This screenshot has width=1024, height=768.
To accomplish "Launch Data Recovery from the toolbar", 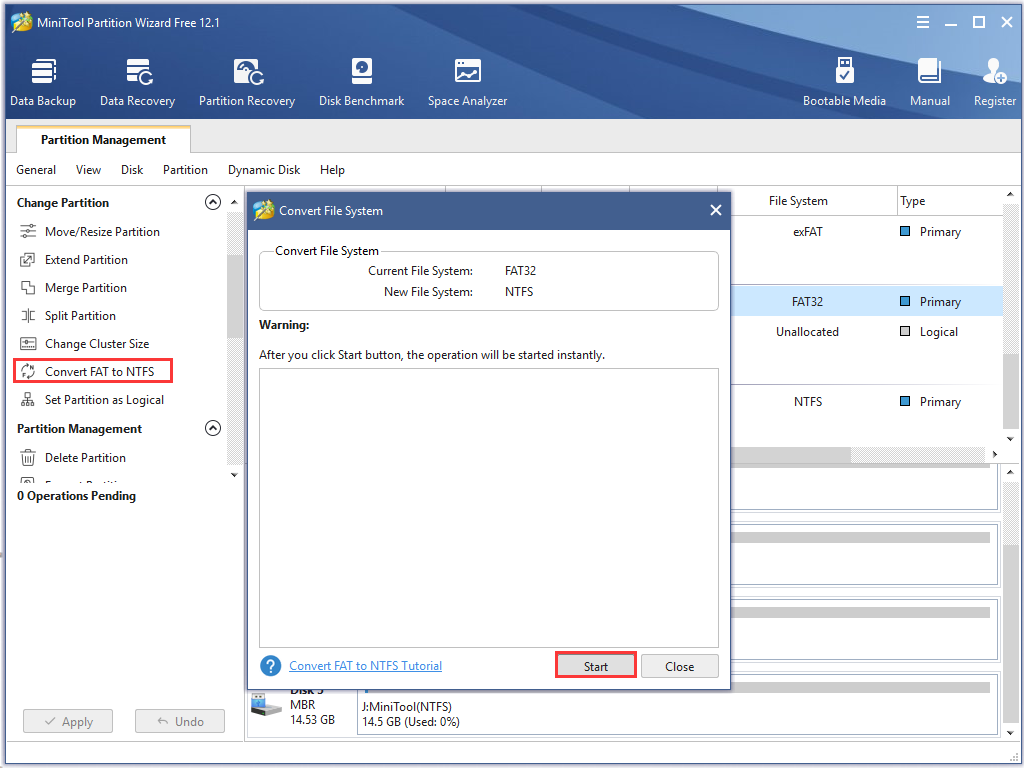I will 137,82.
